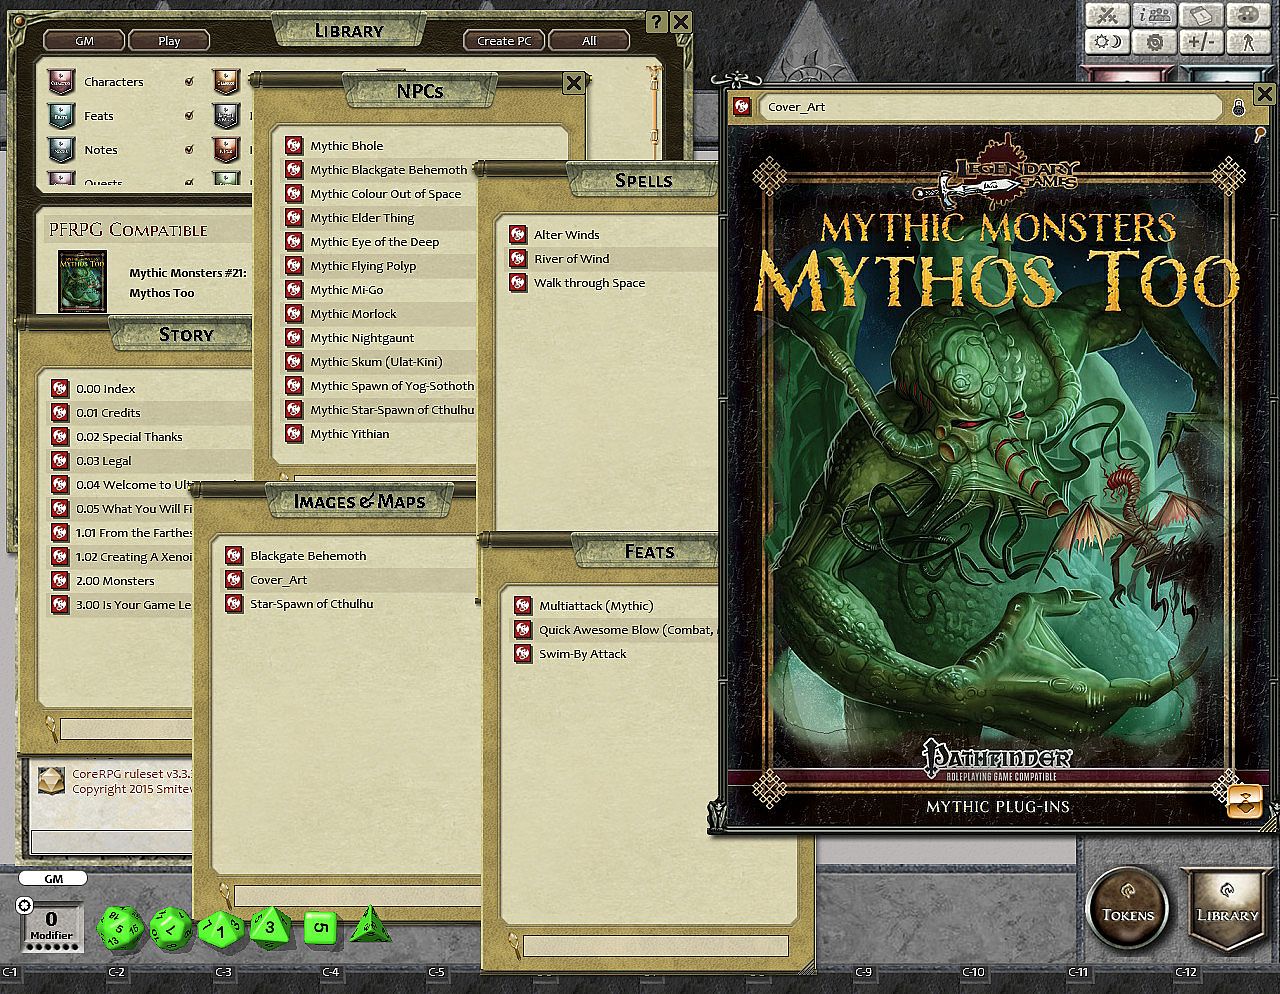Open Mythic Flying Polyp NPC entry
This screenshot has height=994, width=1280.
pyautogui.click(x=363, y=266)
